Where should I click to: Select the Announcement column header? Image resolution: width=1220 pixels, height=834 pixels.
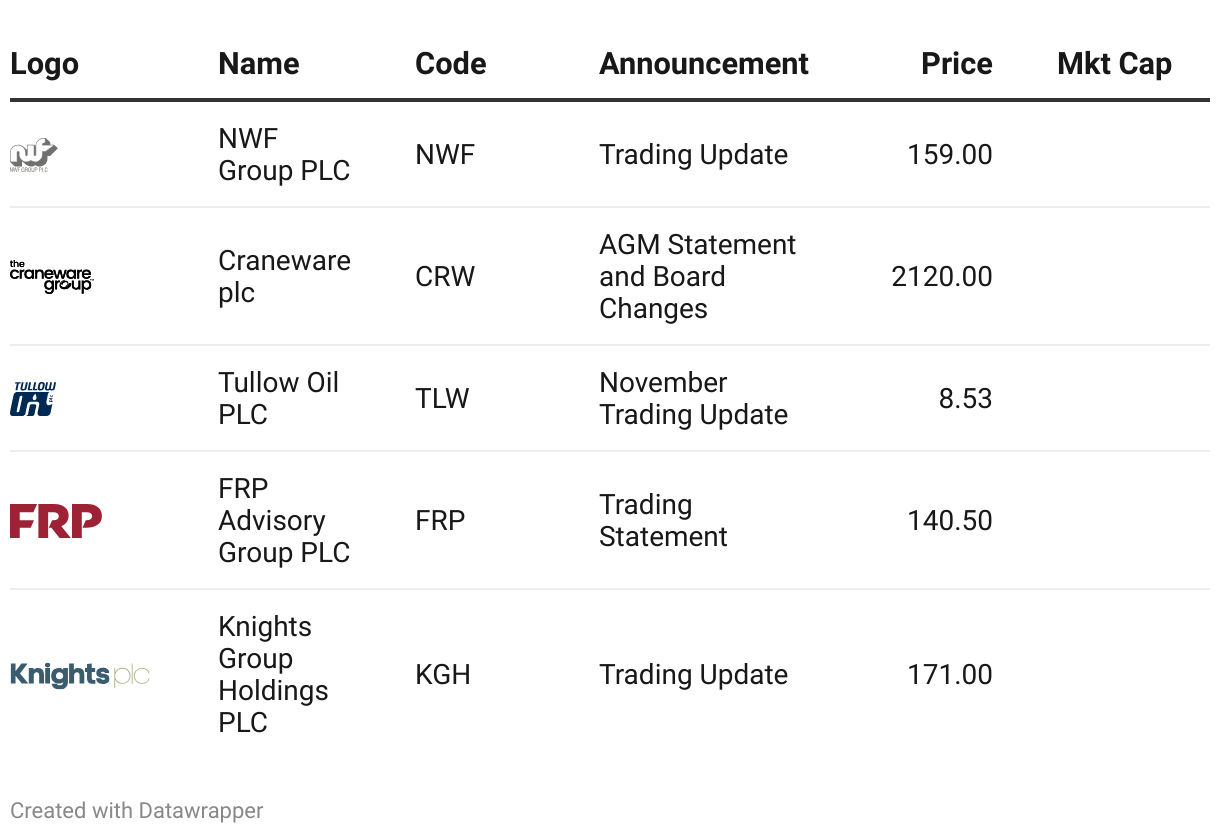click(703, 64)
